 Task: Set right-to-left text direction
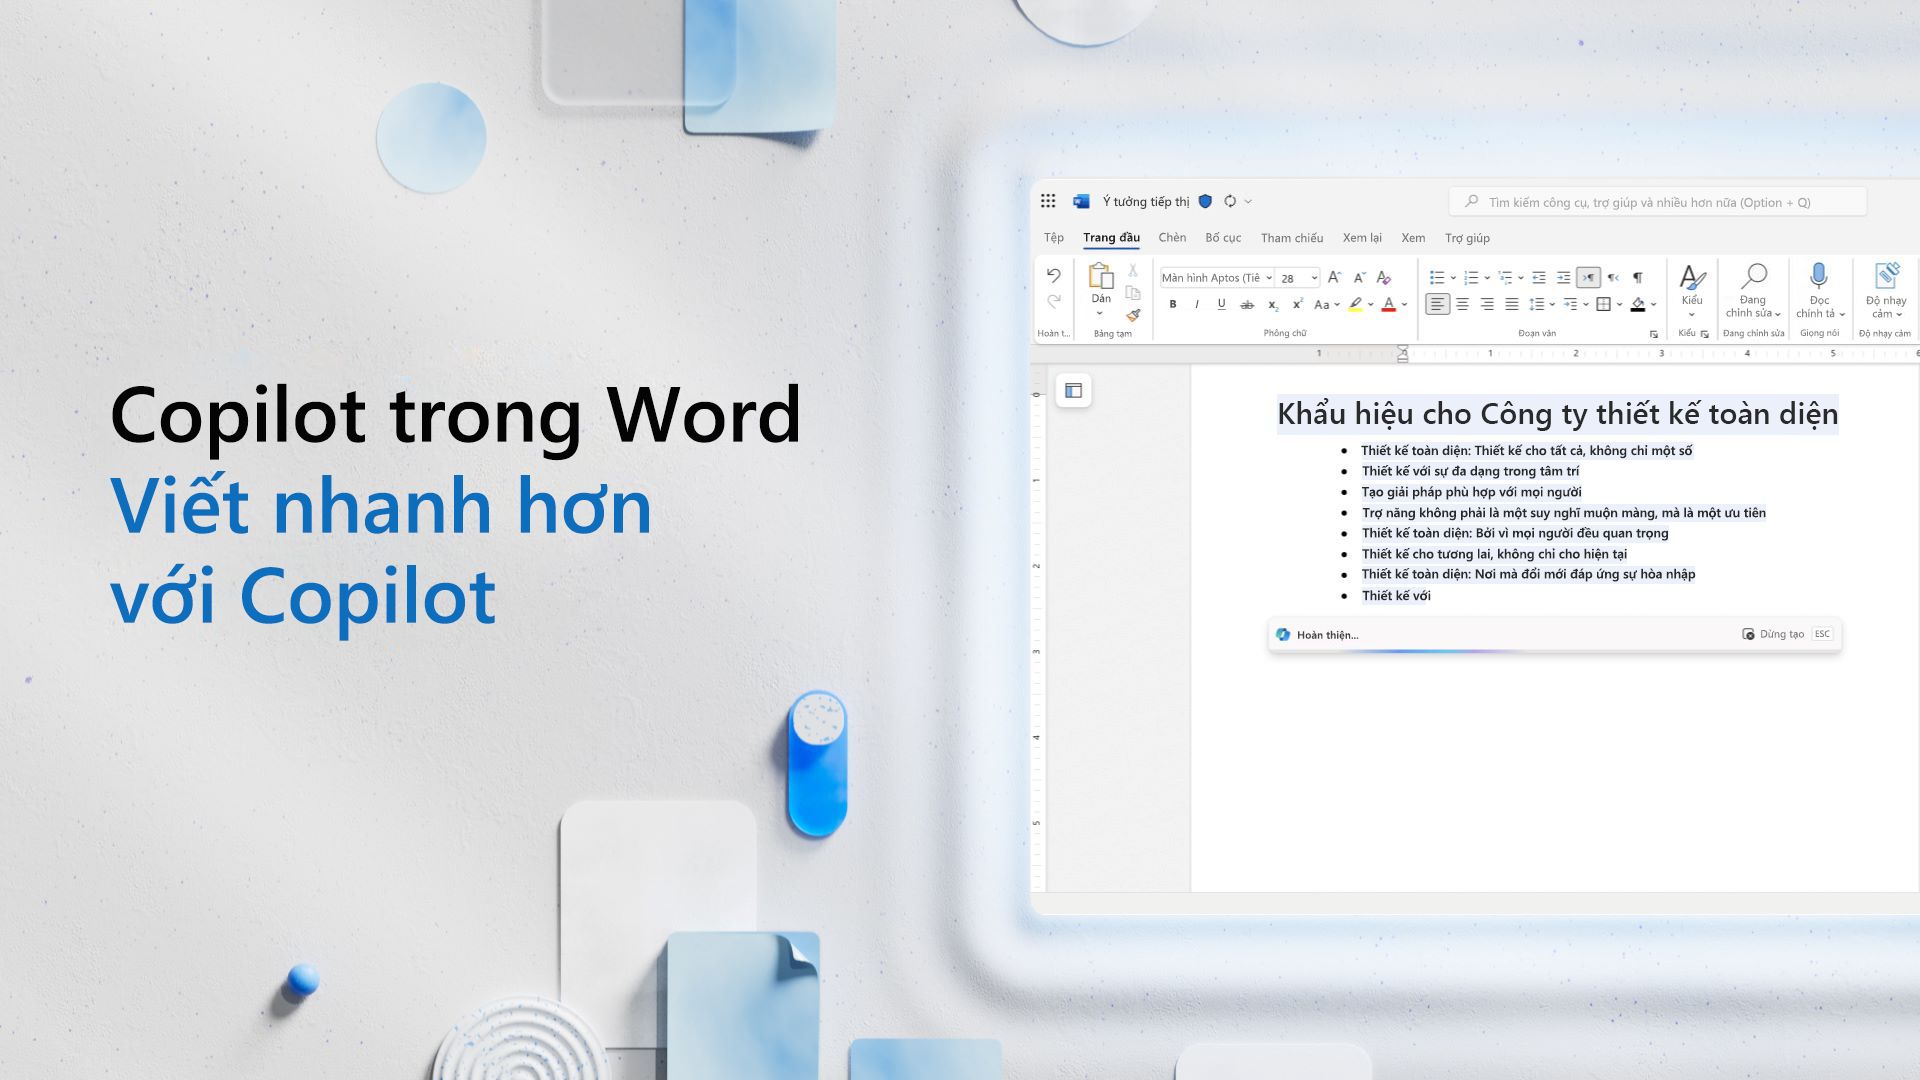coord(1613,277)
